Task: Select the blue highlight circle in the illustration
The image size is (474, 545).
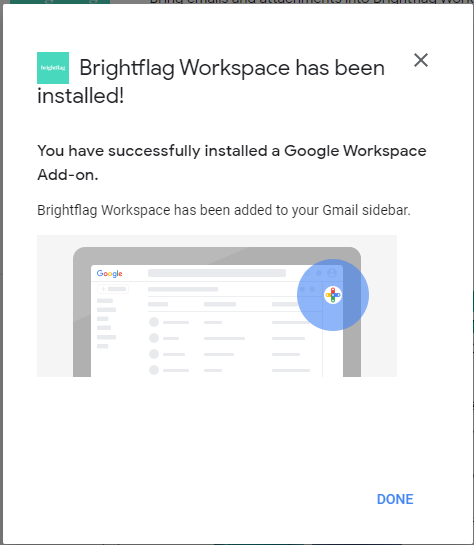Action: click(x=333, y=295)
